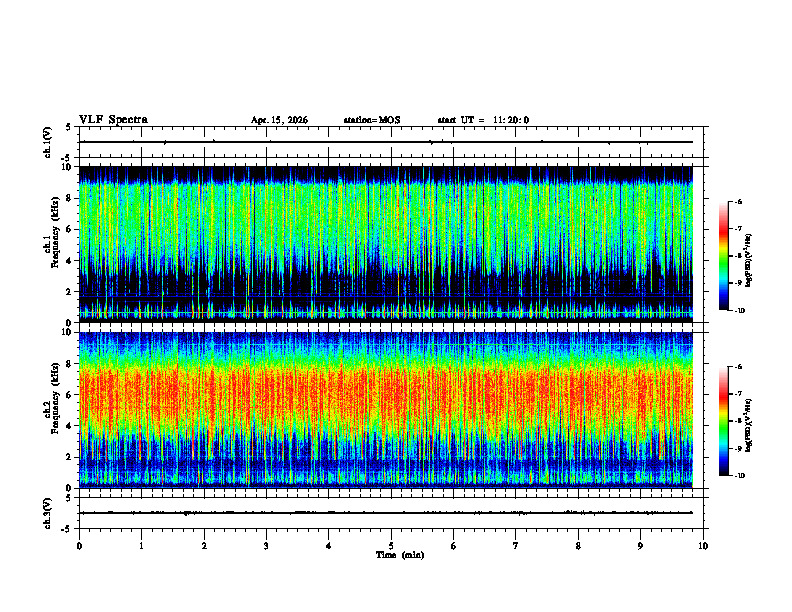Click the "-6" label on ch.1 color scale
This screenshot has width=792, height=612.
[738, 202]
